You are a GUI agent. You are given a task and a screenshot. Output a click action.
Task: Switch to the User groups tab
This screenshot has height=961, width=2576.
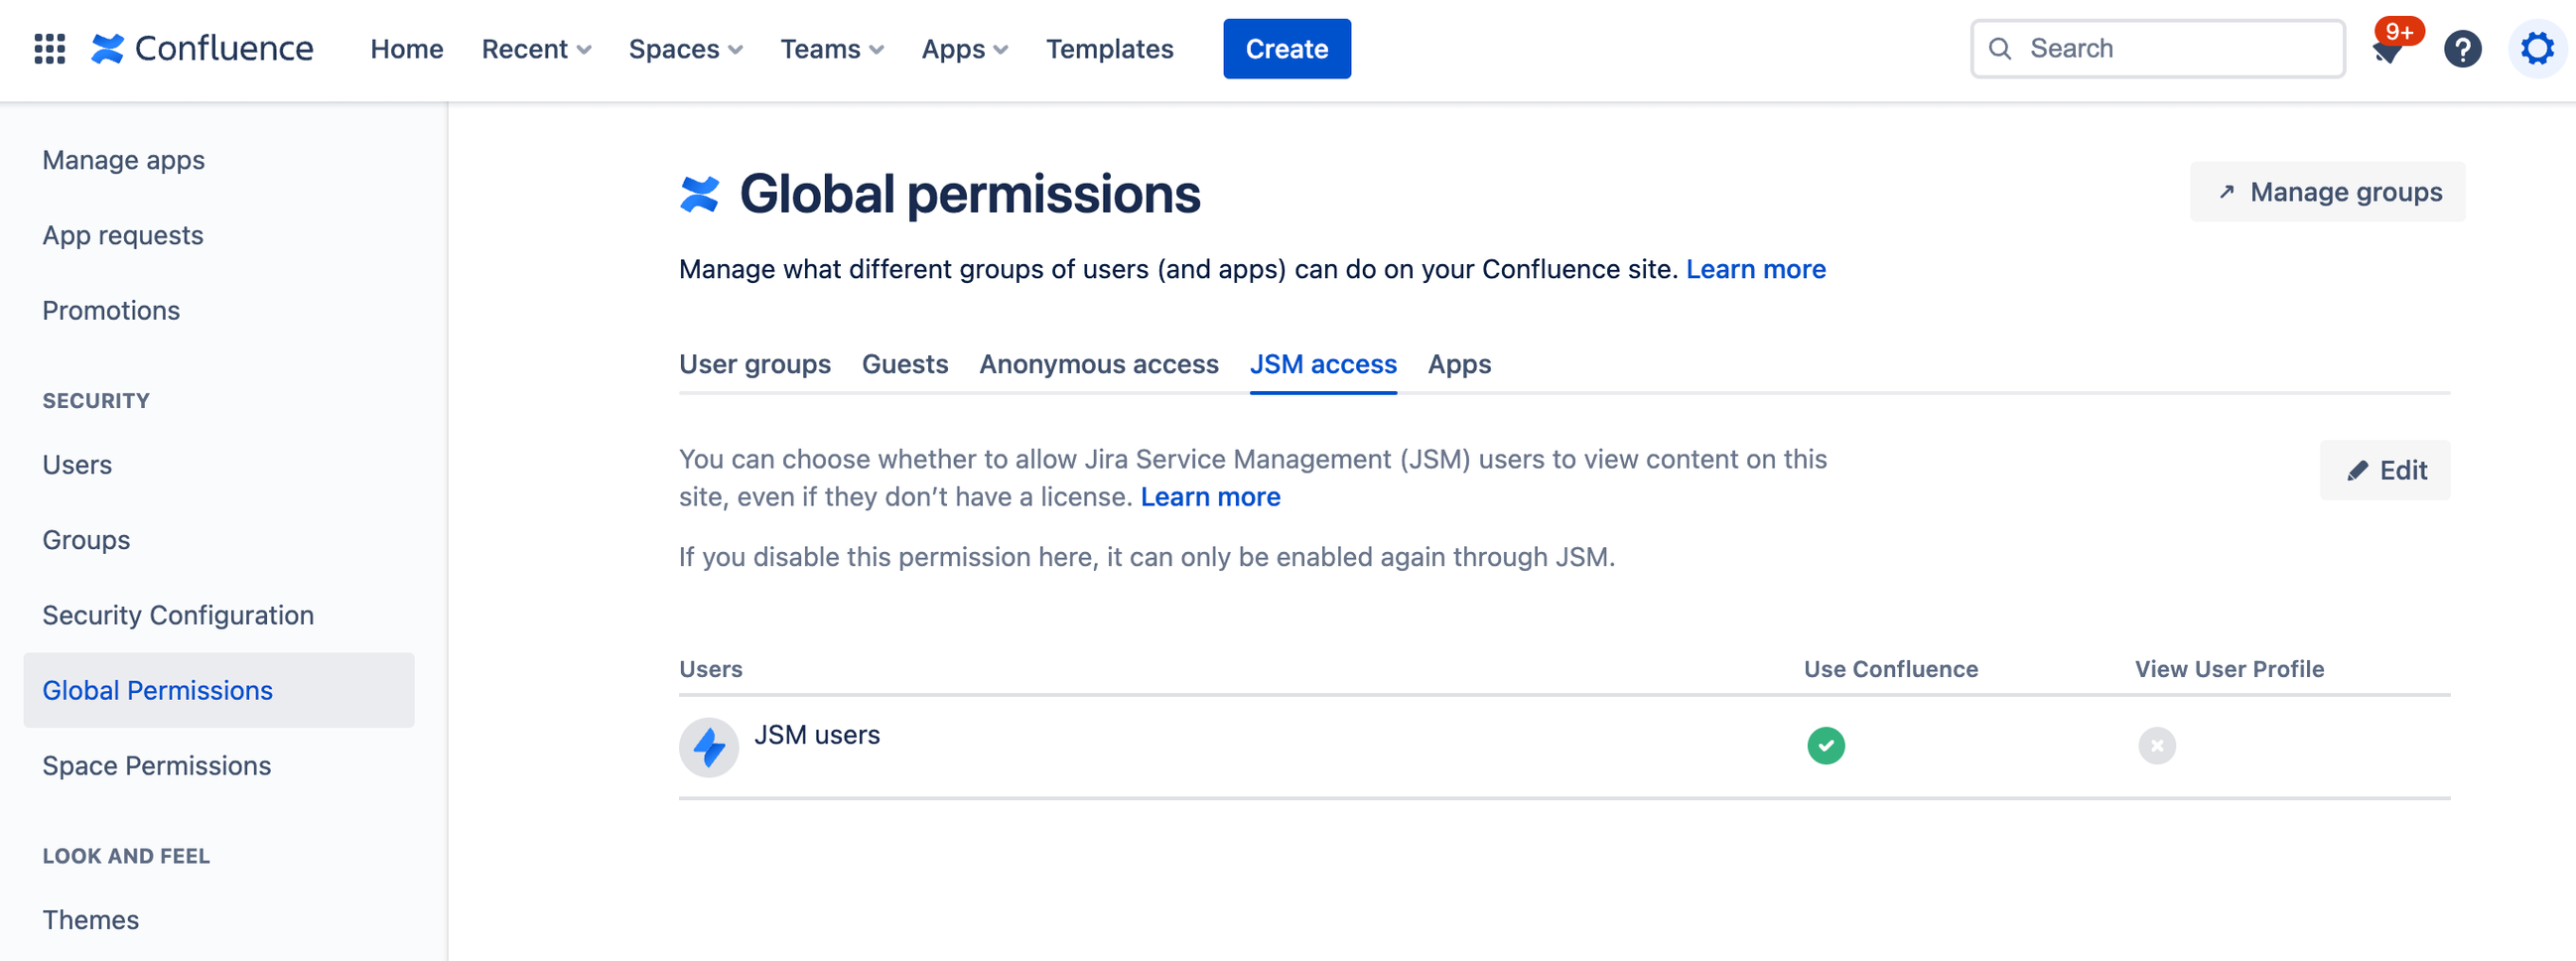click(754, 364)
